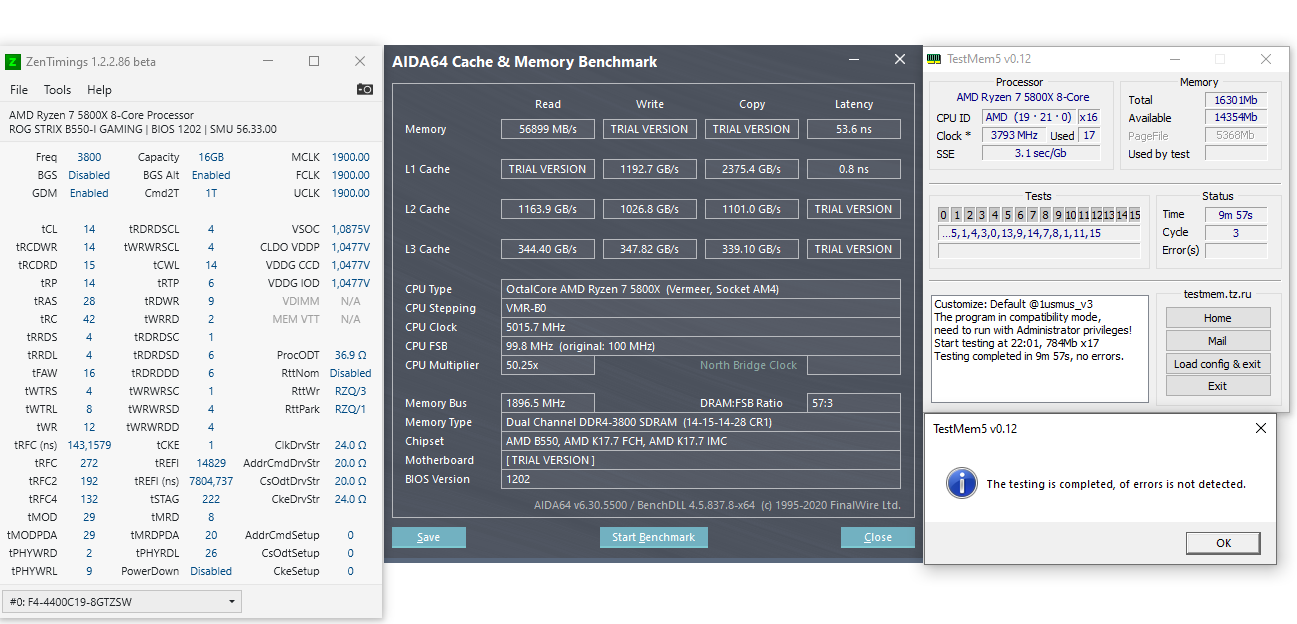This screenshot has height=624, width=1297.
Task: Click Save in the AIDA64 benchmark
Action: (x=429, y=537)
